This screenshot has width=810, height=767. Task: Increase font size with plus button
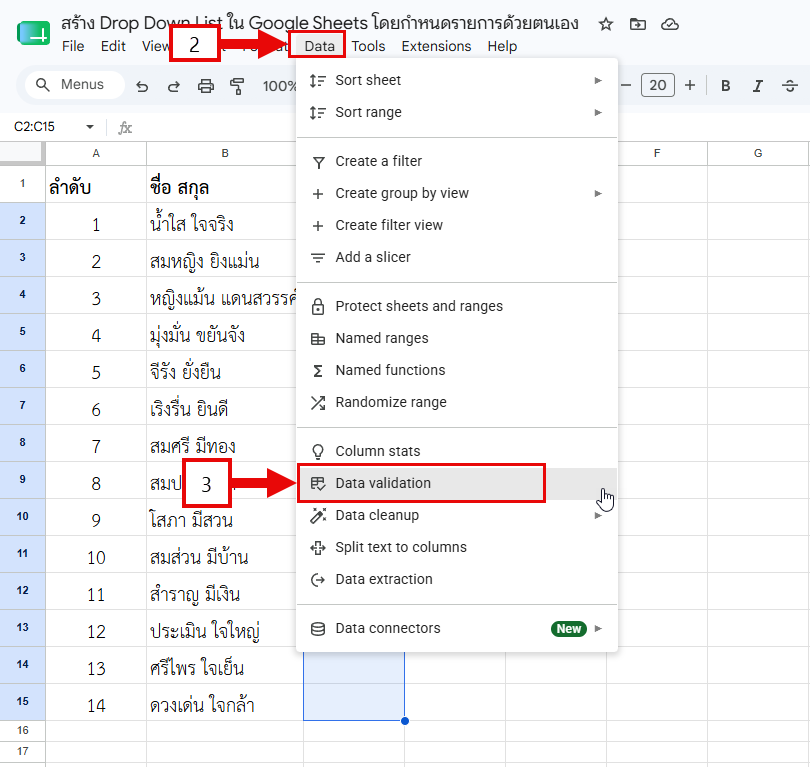[x=690, y=85]
